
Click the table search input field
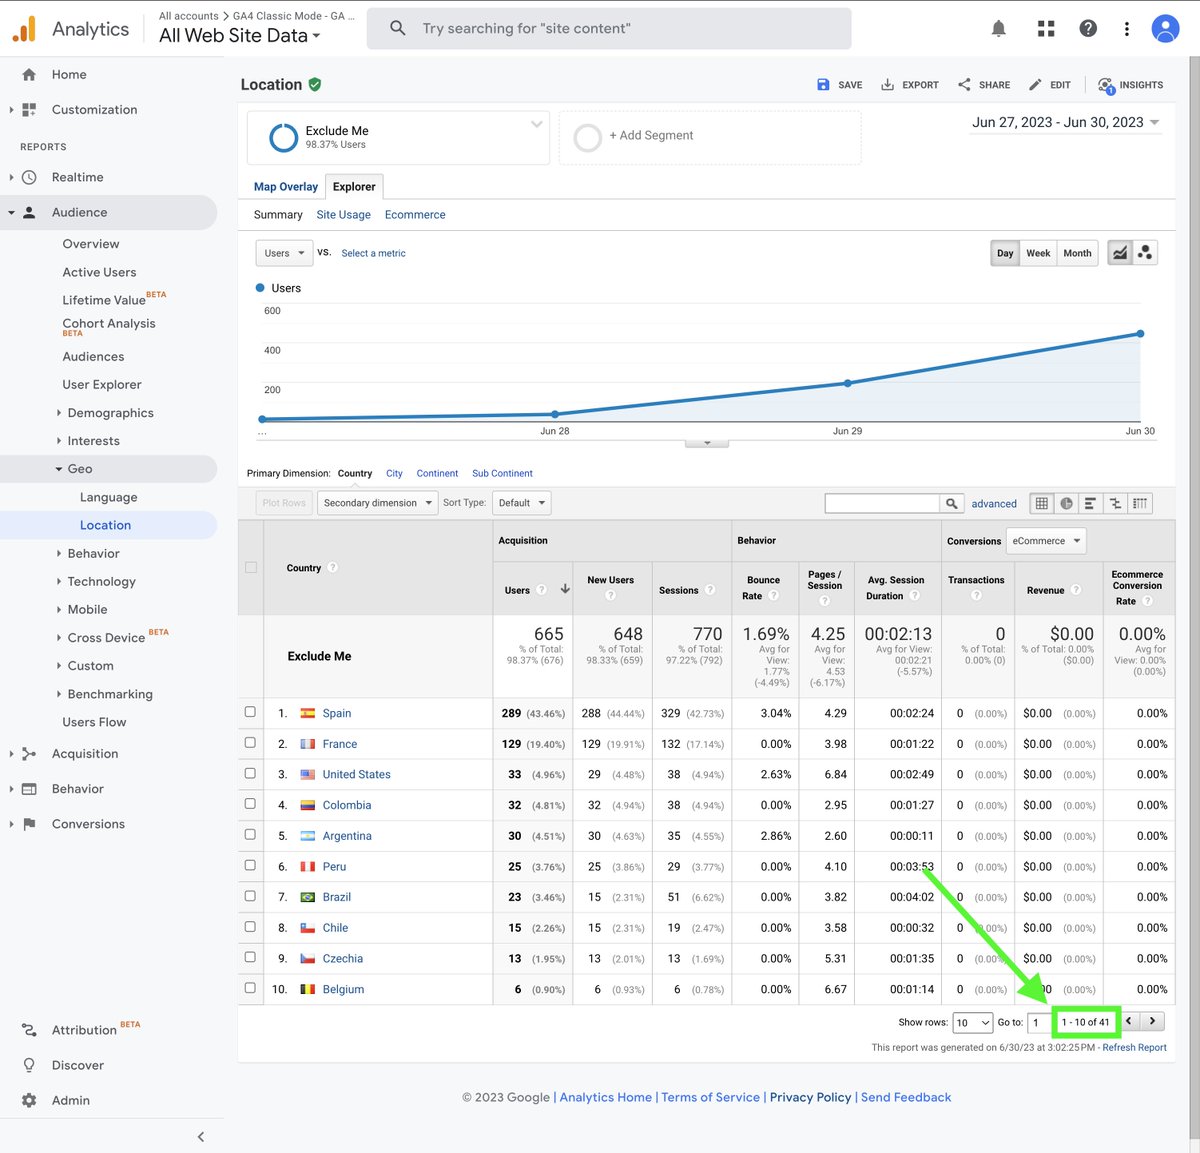[882, 503]
